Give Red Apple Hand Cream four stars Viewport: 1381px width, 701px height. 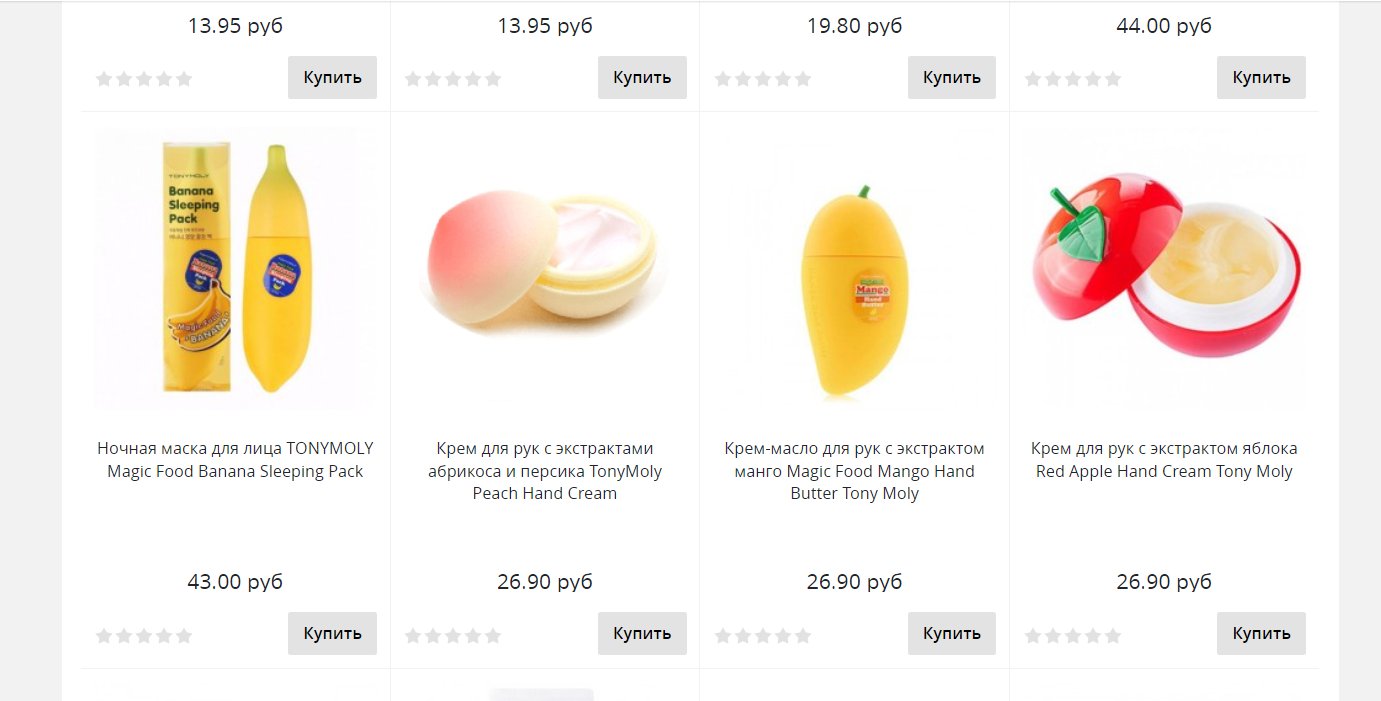coord(1093,635)
